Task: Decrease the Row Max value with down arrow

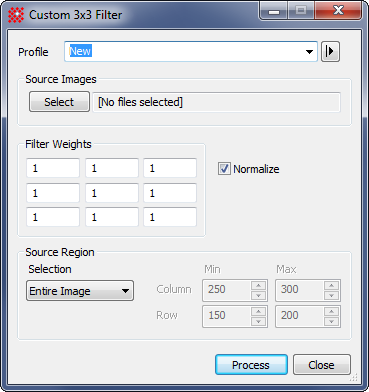Action: click(331, 321)
